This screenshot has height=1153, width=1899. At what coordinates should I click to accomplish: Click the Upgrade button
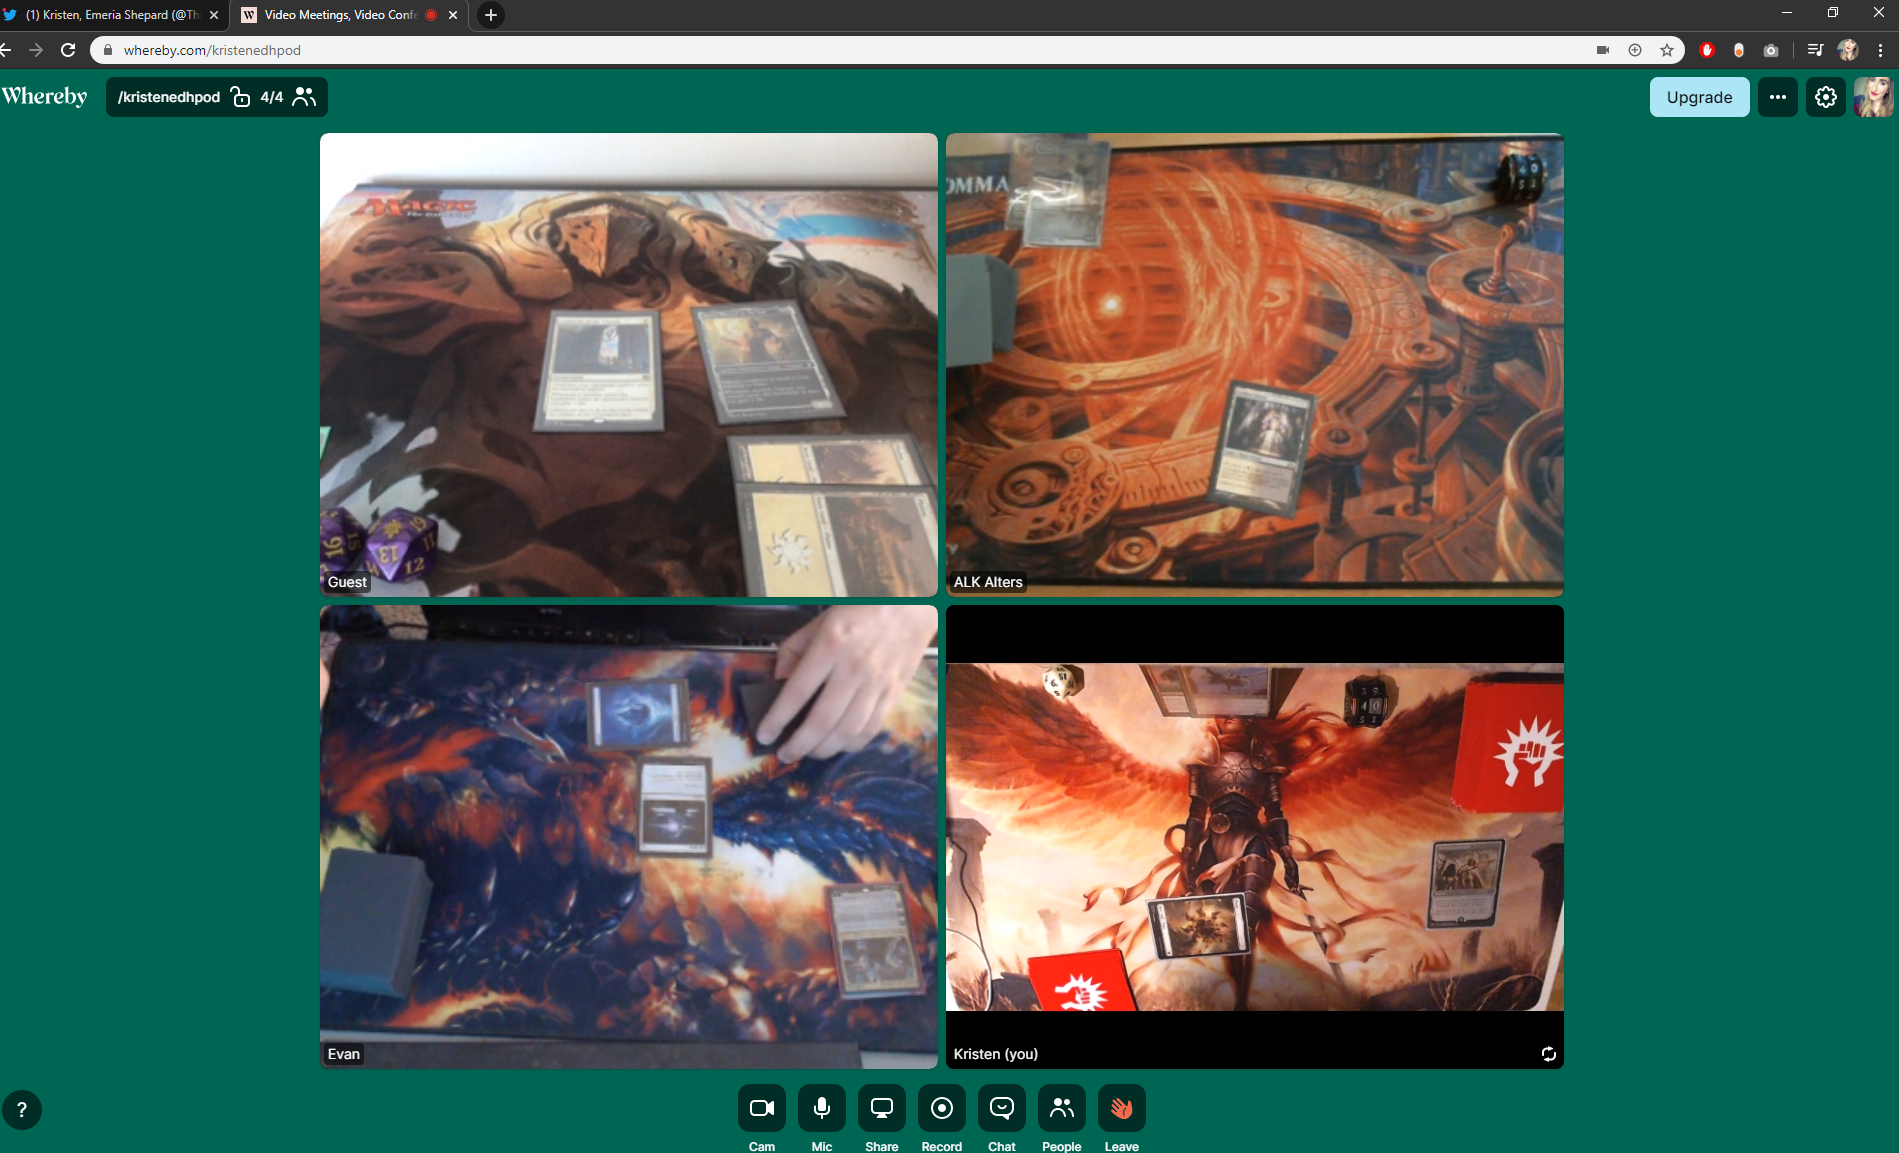point(1698,97)
